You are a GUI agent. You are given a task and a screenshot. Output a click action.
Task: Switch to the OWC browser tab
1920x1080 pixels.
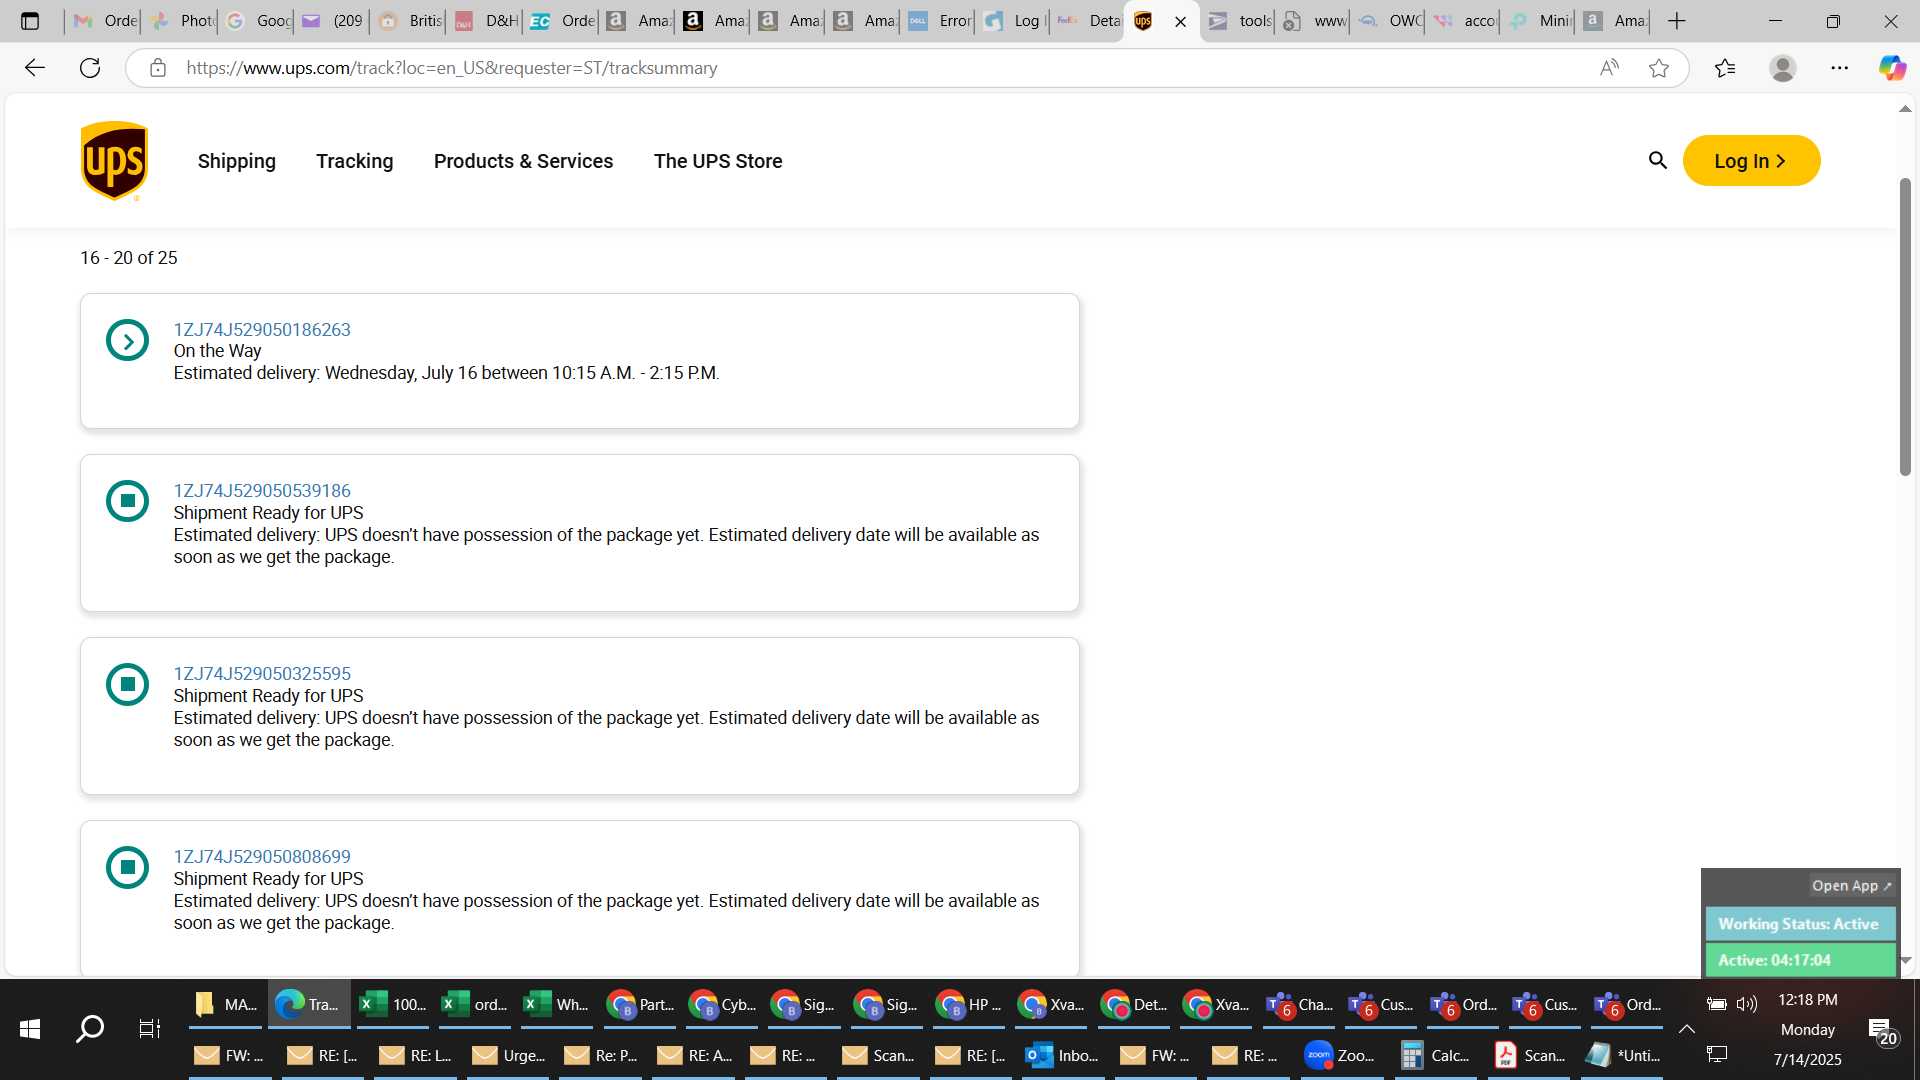pos(1389,21)
